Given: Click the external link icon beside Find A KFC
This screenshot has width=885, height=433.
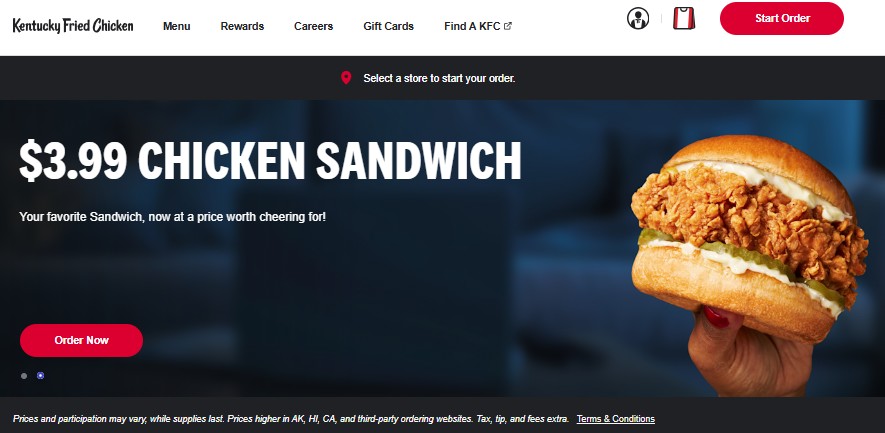Looking at the screenshot, I should click(507, 26).
